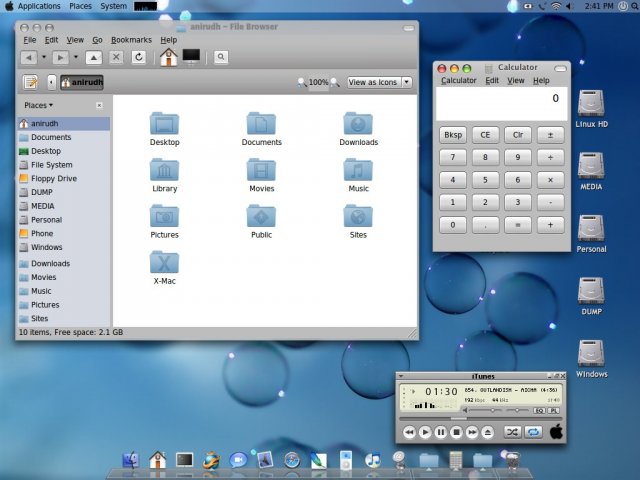Play track in iTunes player
The height and width of the screenshot is (480, 640).
[x=425, y=432]
